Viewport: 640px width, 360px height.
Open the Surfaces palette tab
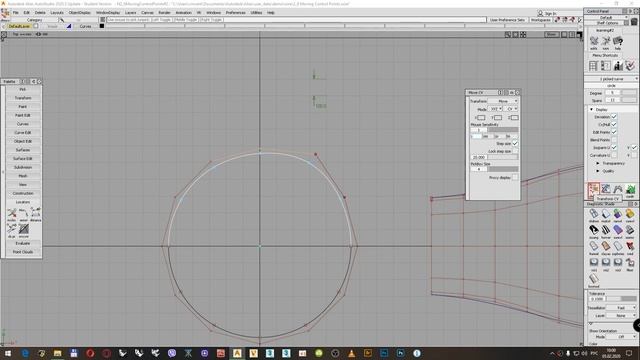[23, 150]
